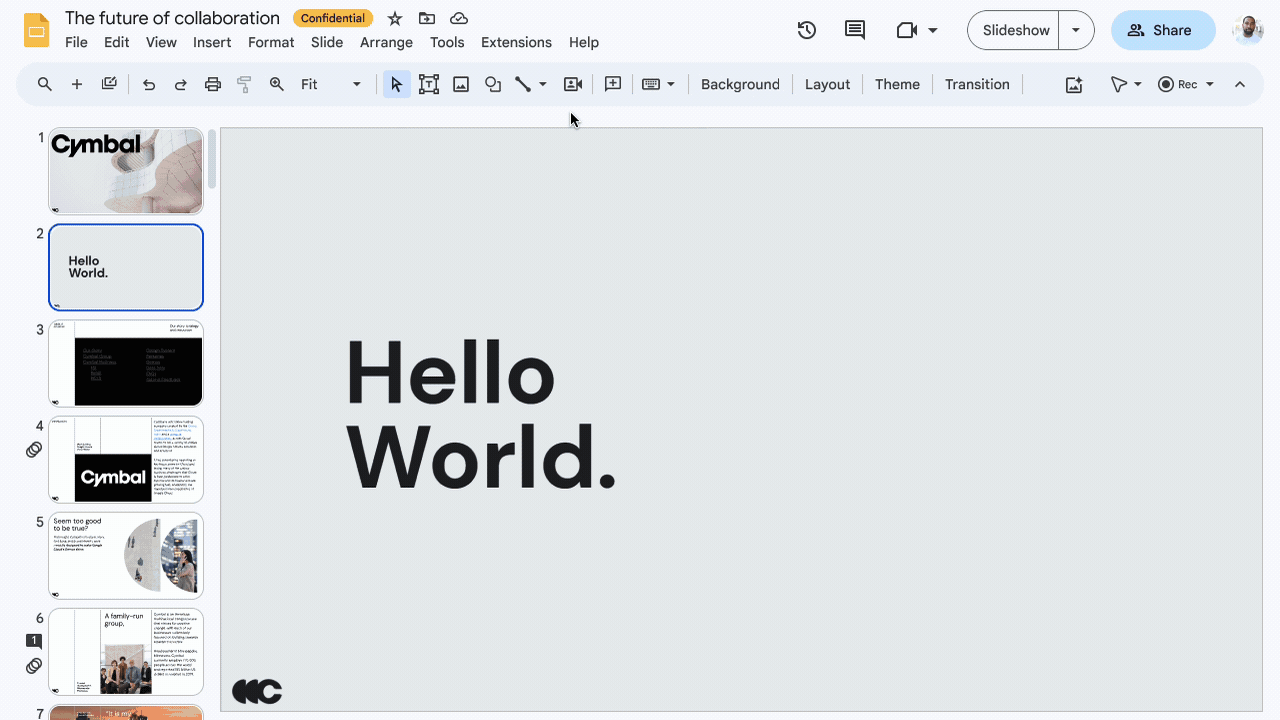Open the comment badge on slide 6
The width and height of the screenshot is (1280, 720).
coord(34,641)
